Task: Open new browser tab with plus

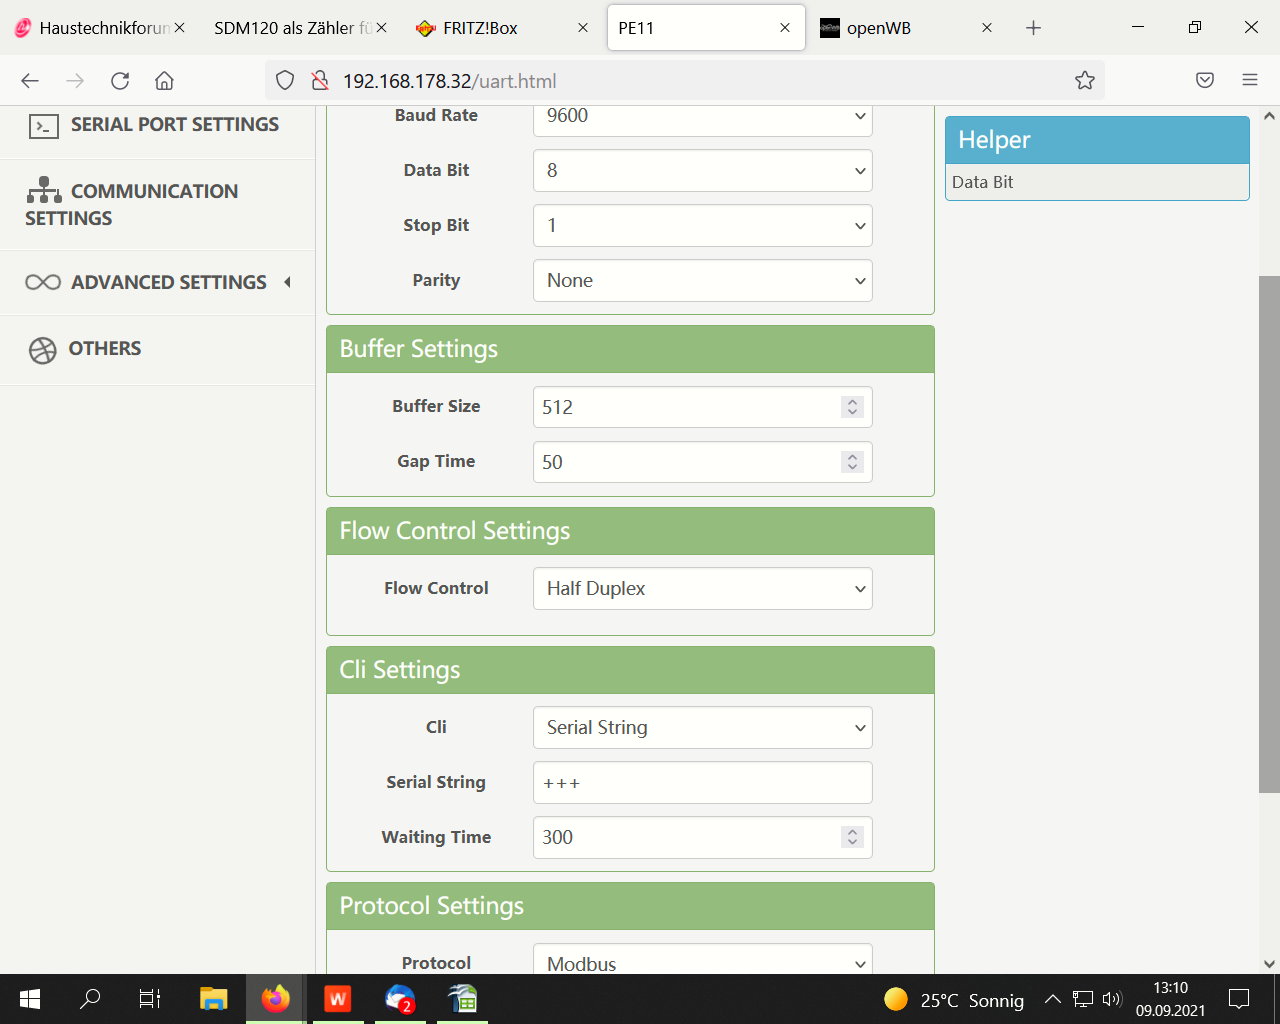Action: click(x=1033, y=28)
